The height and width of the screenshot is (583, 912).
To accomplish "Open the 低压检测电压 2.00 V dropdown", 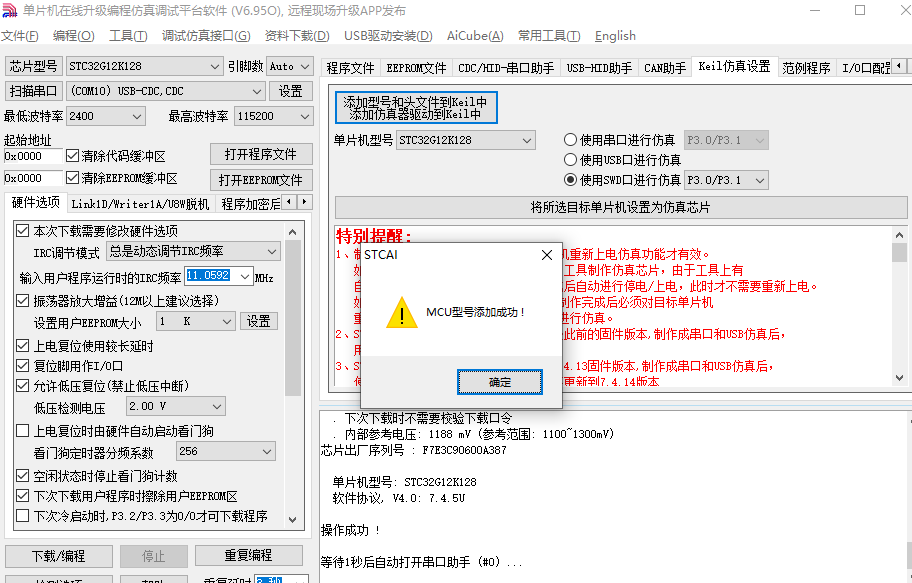I will [176, 406].
